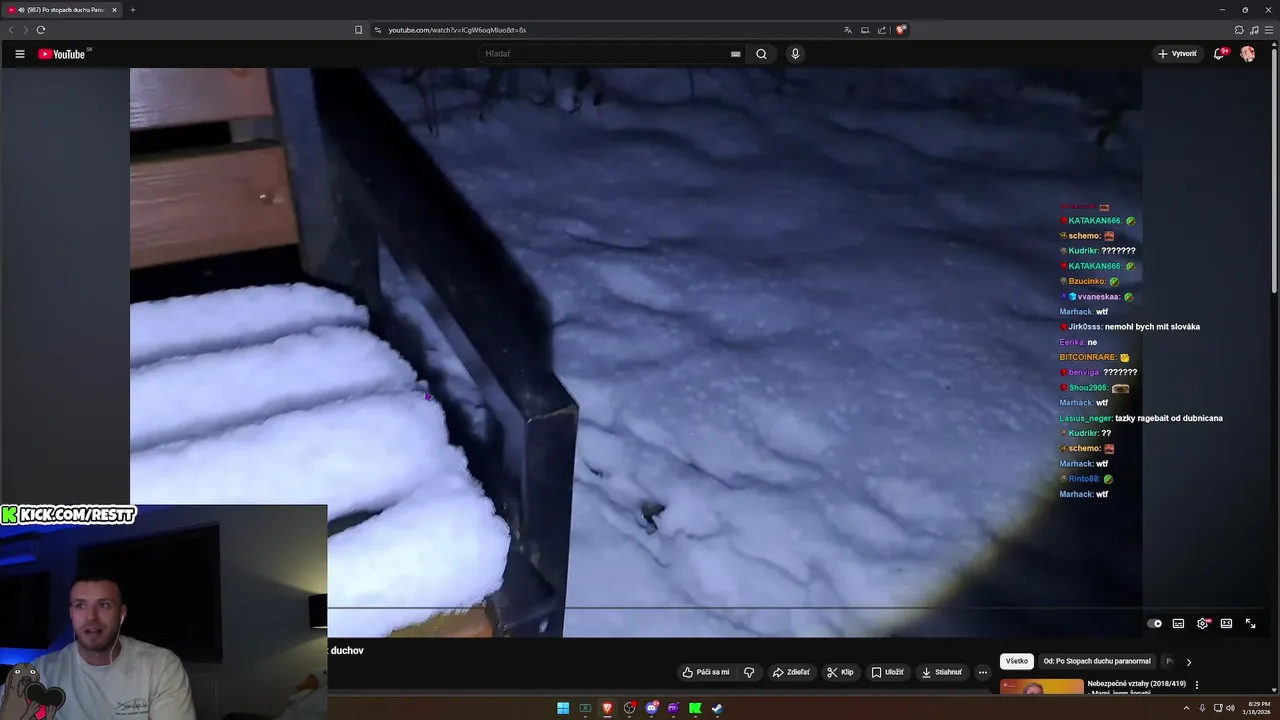Image resolution: width=1280 pixels, height=720 pixels.
Task: Click the youtube.com address bar URL
Action: [457, 30]
